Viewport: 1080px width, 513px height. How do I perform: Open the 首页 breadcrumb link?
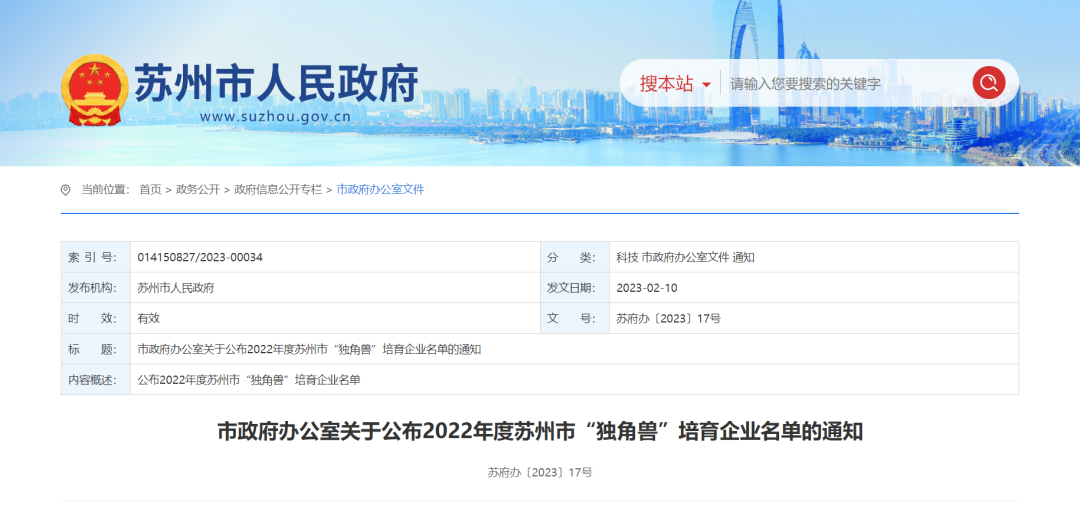tap(150, 189)
